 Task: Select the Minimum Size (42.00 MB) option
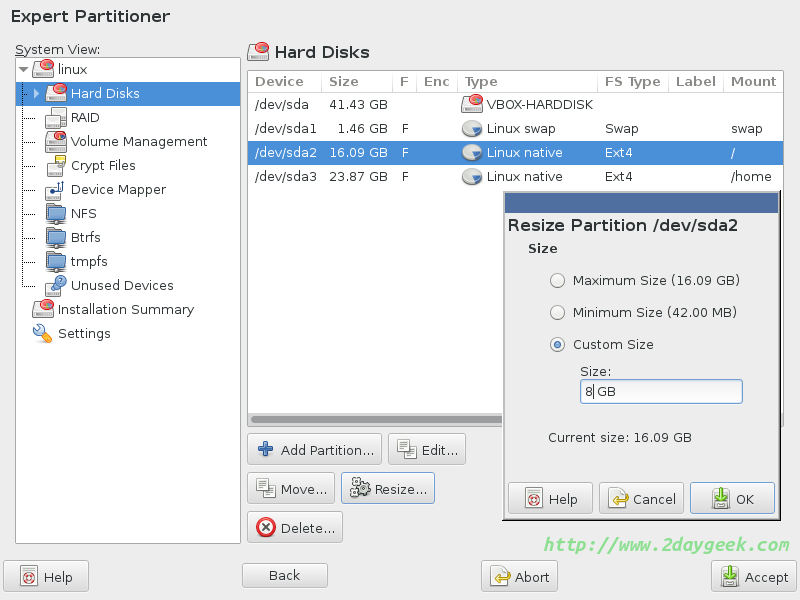click(557, 313)
